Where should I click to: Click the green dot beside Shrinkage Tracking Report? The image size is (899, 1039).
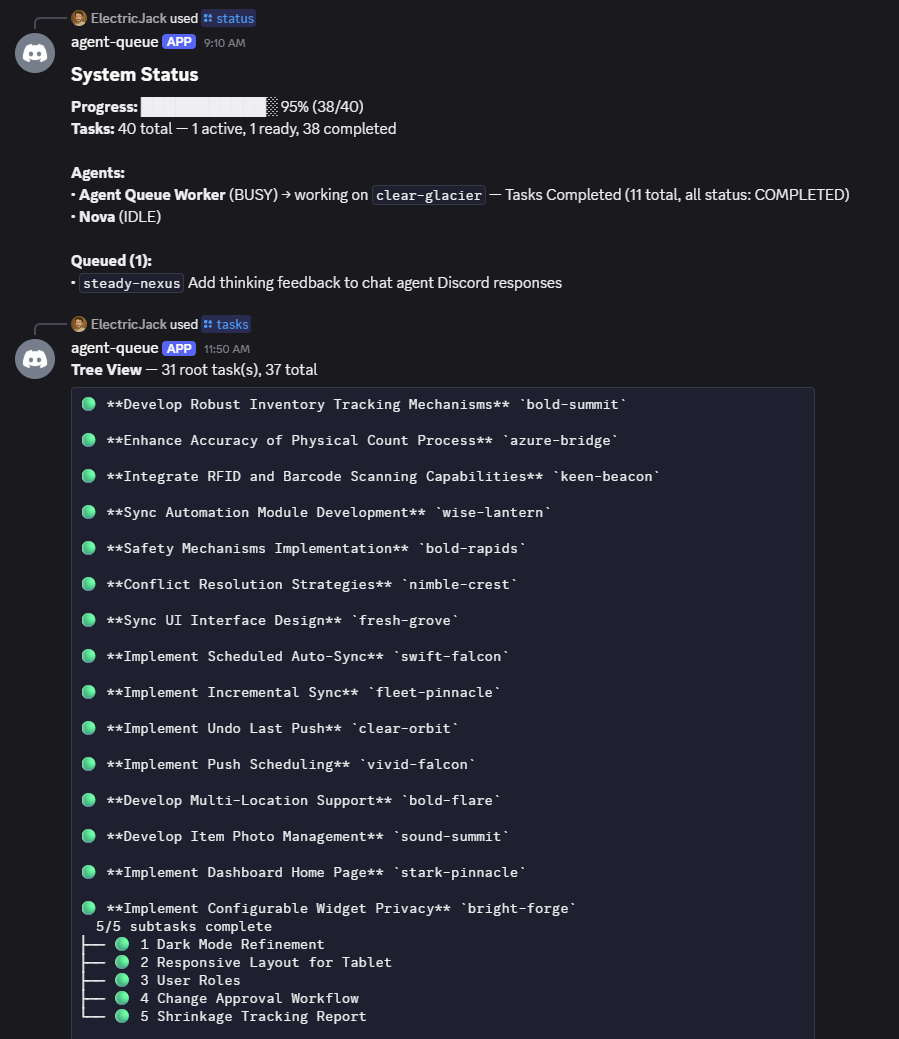tap(121, 1015)
